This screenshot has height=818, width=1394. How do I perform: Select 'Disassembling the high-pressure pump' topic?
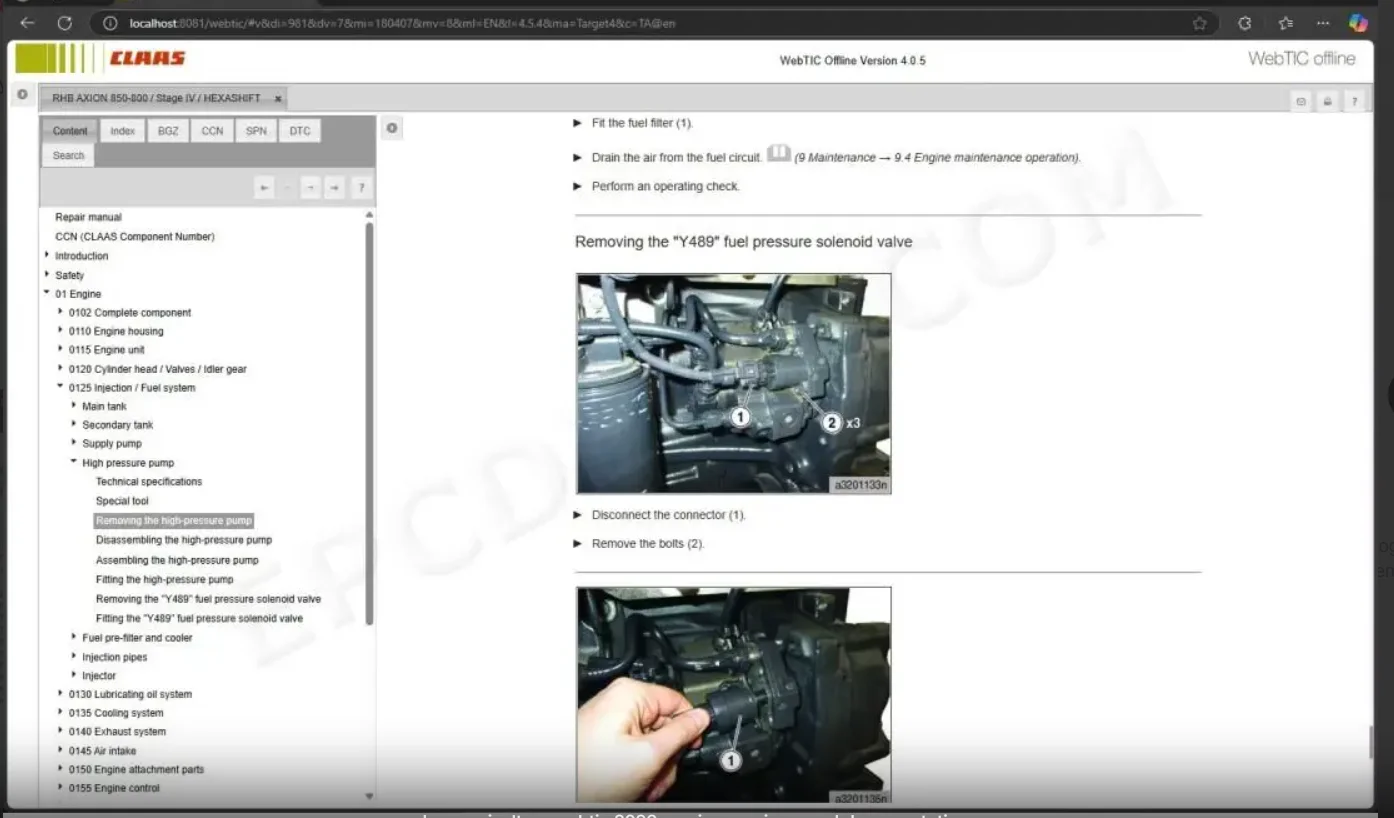(184, 540)
